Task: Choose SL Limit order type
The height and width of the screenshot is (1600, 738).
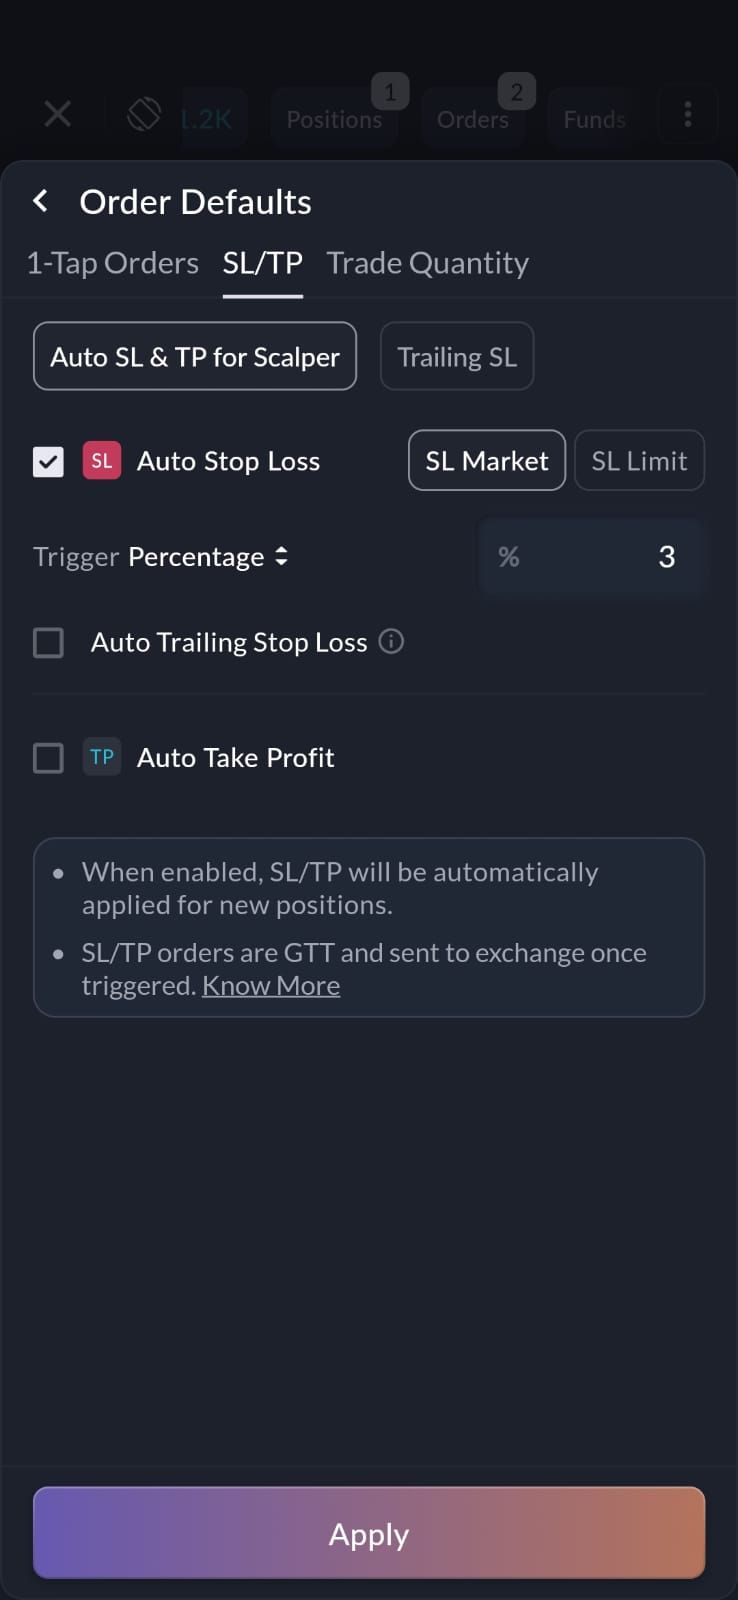Action: point(639,461)
